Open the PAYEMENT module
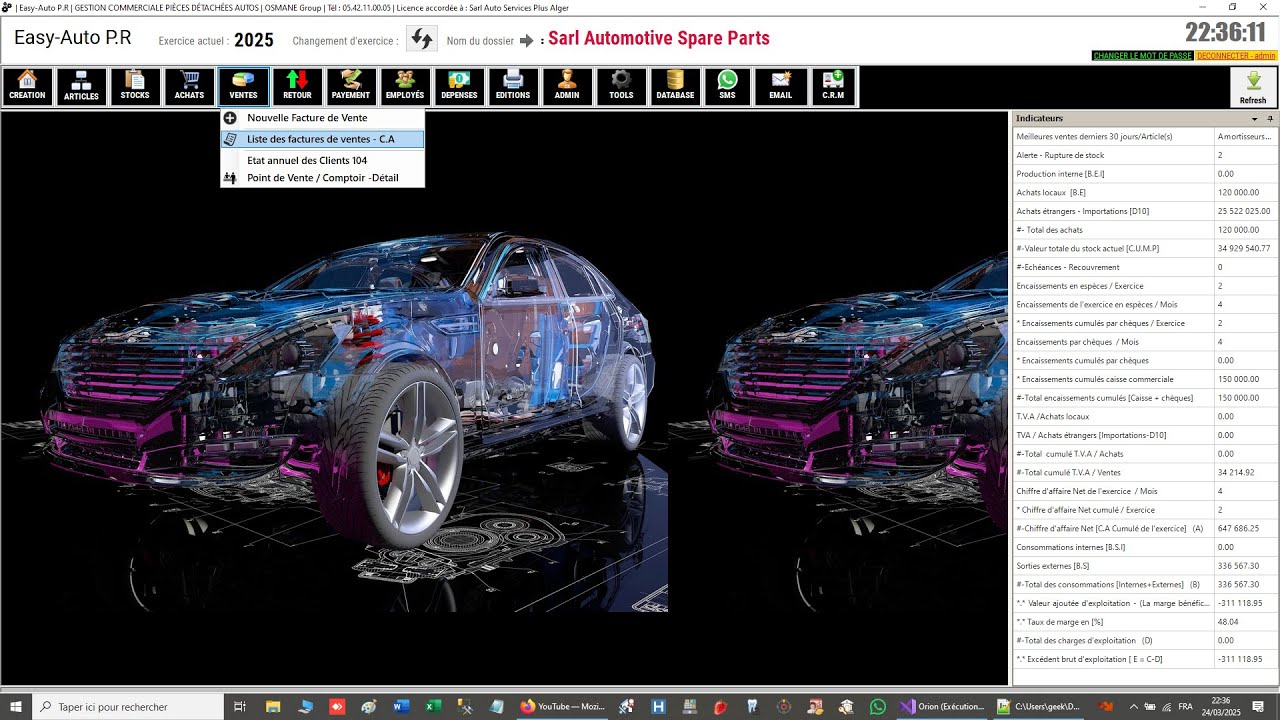1280x720 pixels. click(x=351, y=87)
